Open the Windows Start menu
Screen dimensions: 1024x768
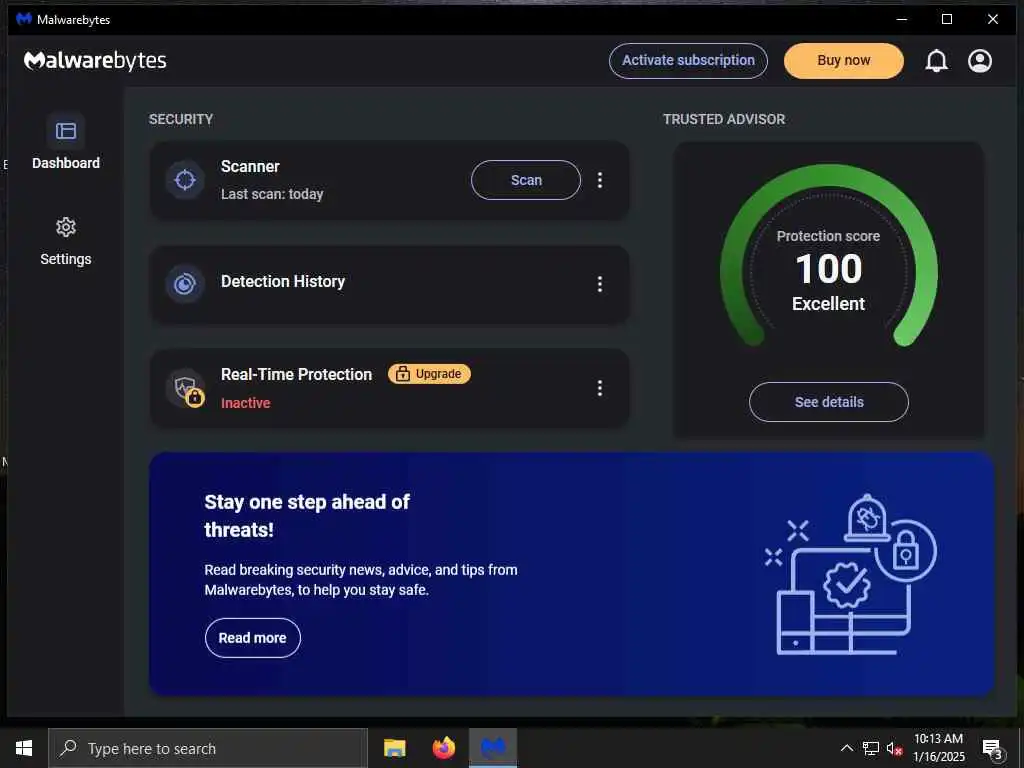tap(24, 748)
